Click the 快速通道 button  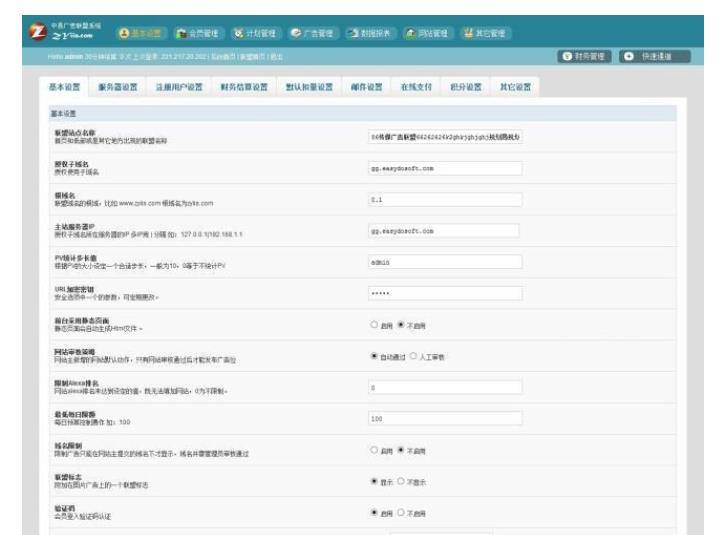(655, 56)
